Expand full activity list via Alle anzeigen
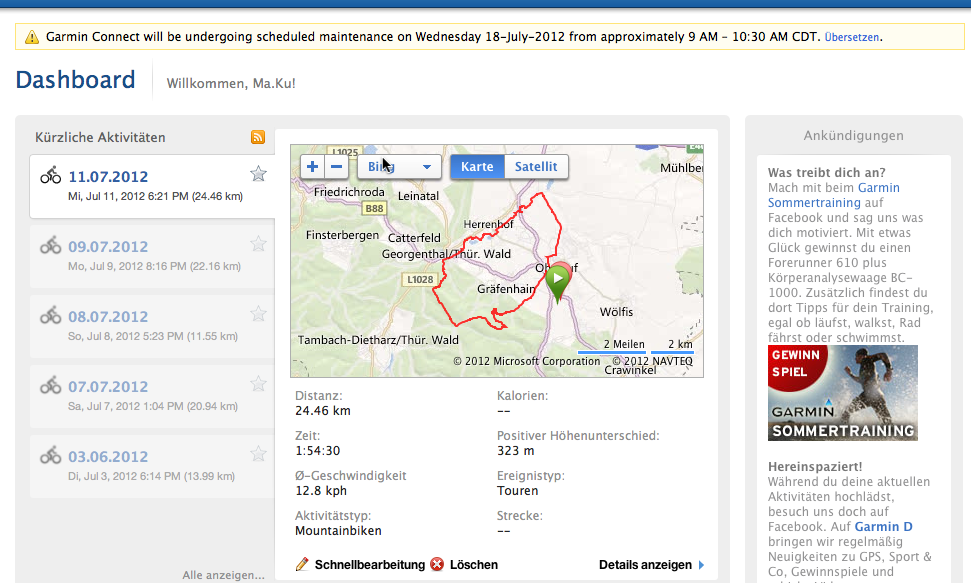Image resolution: width=971 pixels, height=583 pixels. (x=223, y=575)
